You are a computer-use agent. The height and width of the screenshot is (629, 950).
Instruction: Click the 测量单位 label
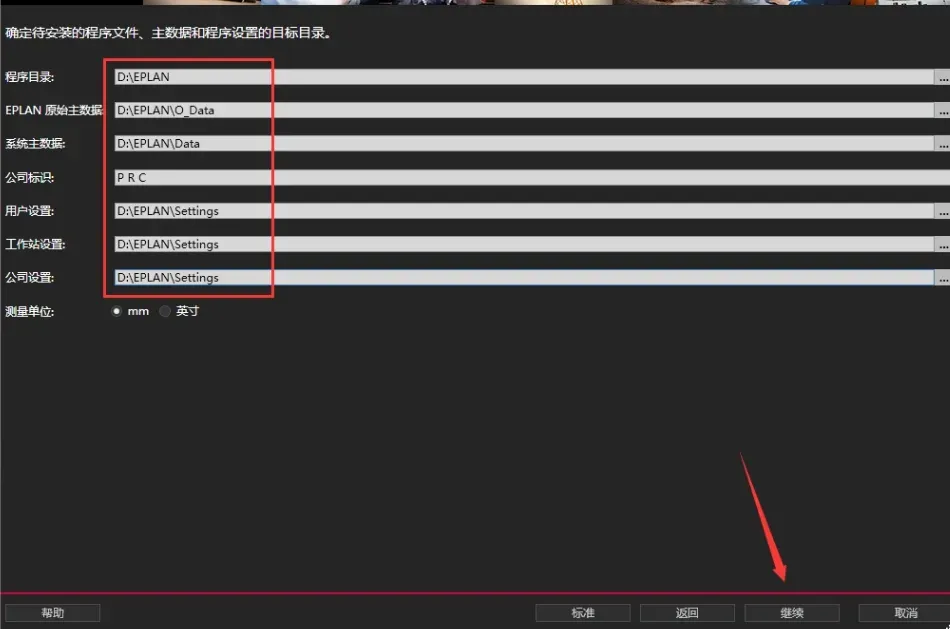coord(30,311)
